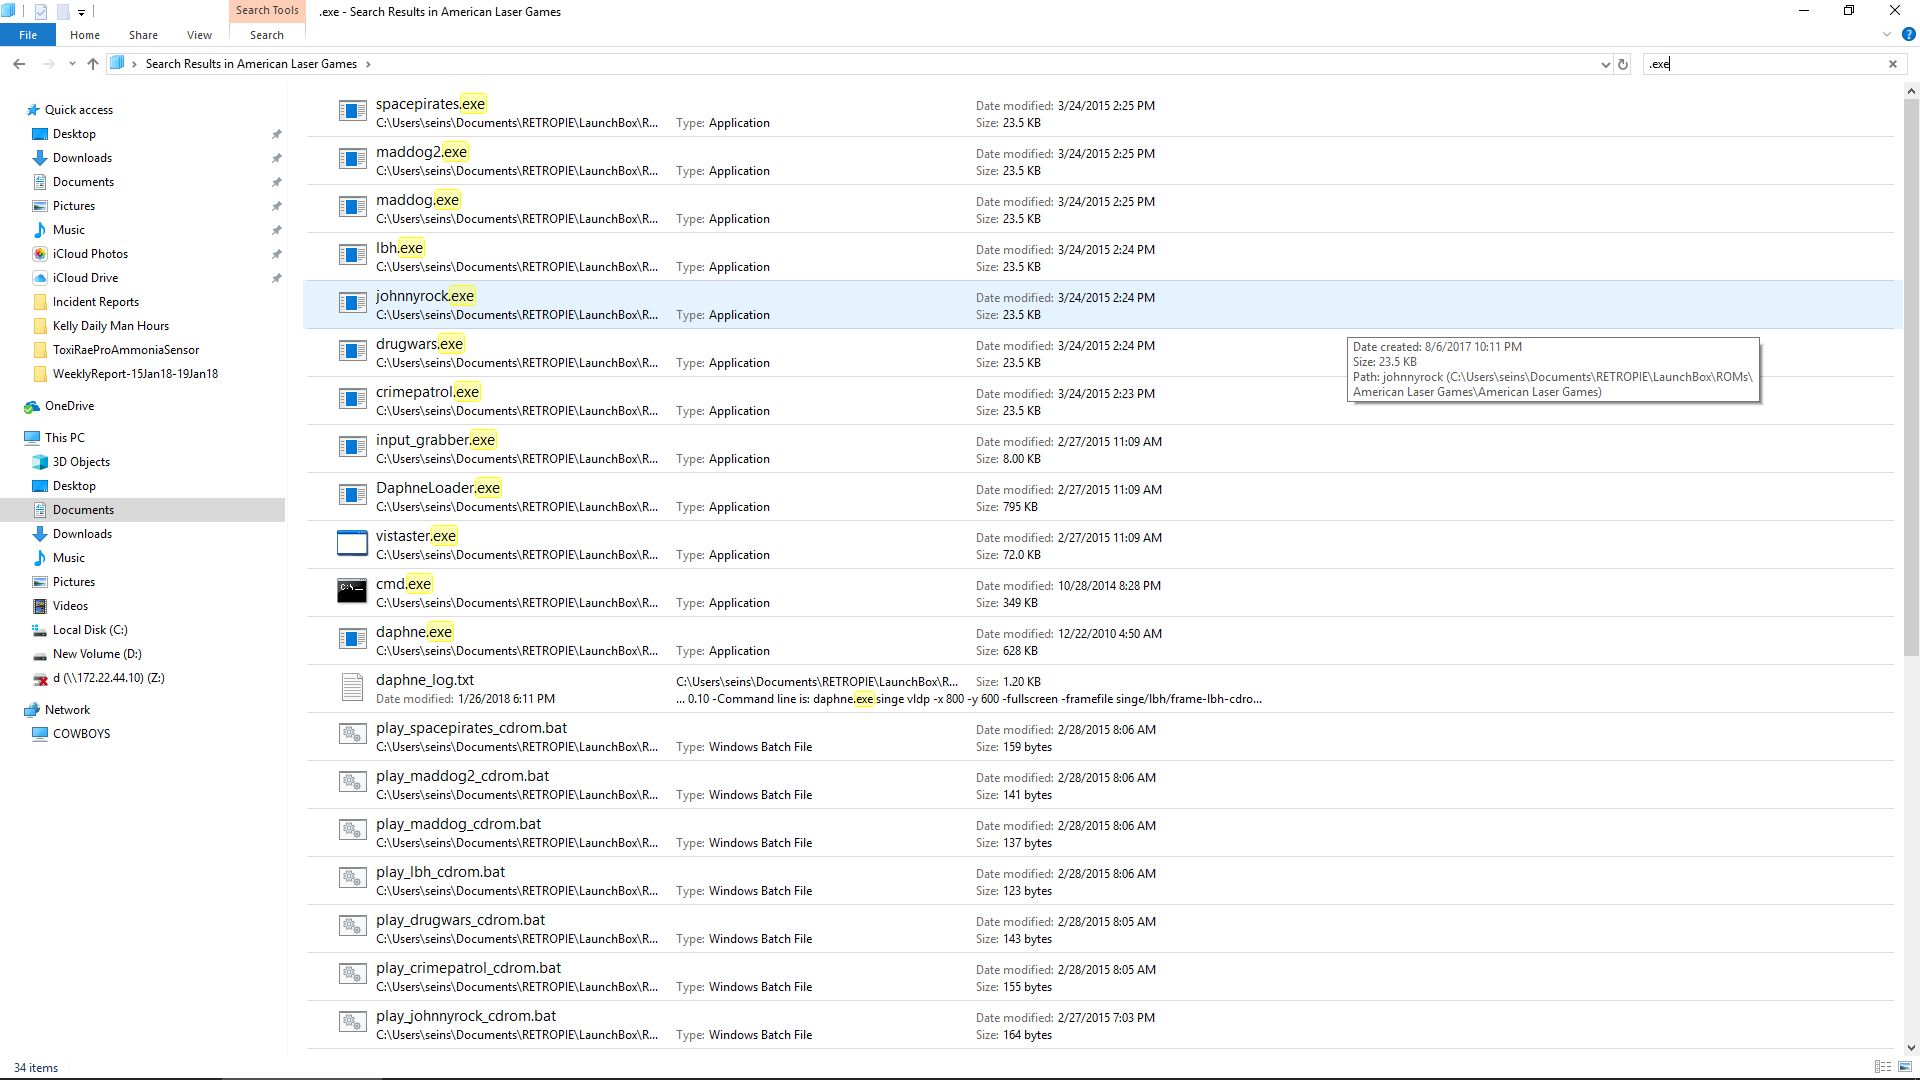The height and width of the screenshot is (1080, 1920).
Task: Select iCloud Drive in Quick access
Action: (85, 278)
